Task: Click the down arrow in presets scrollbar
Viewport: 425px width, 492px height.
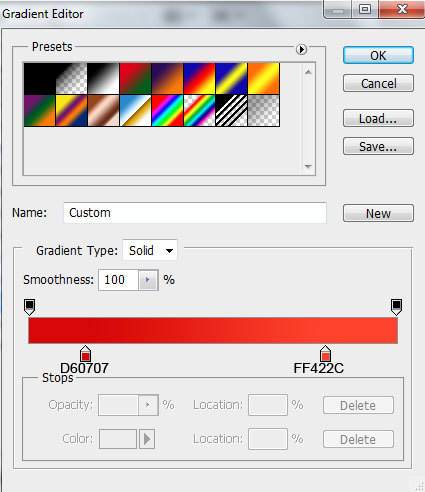Action: 308,166
